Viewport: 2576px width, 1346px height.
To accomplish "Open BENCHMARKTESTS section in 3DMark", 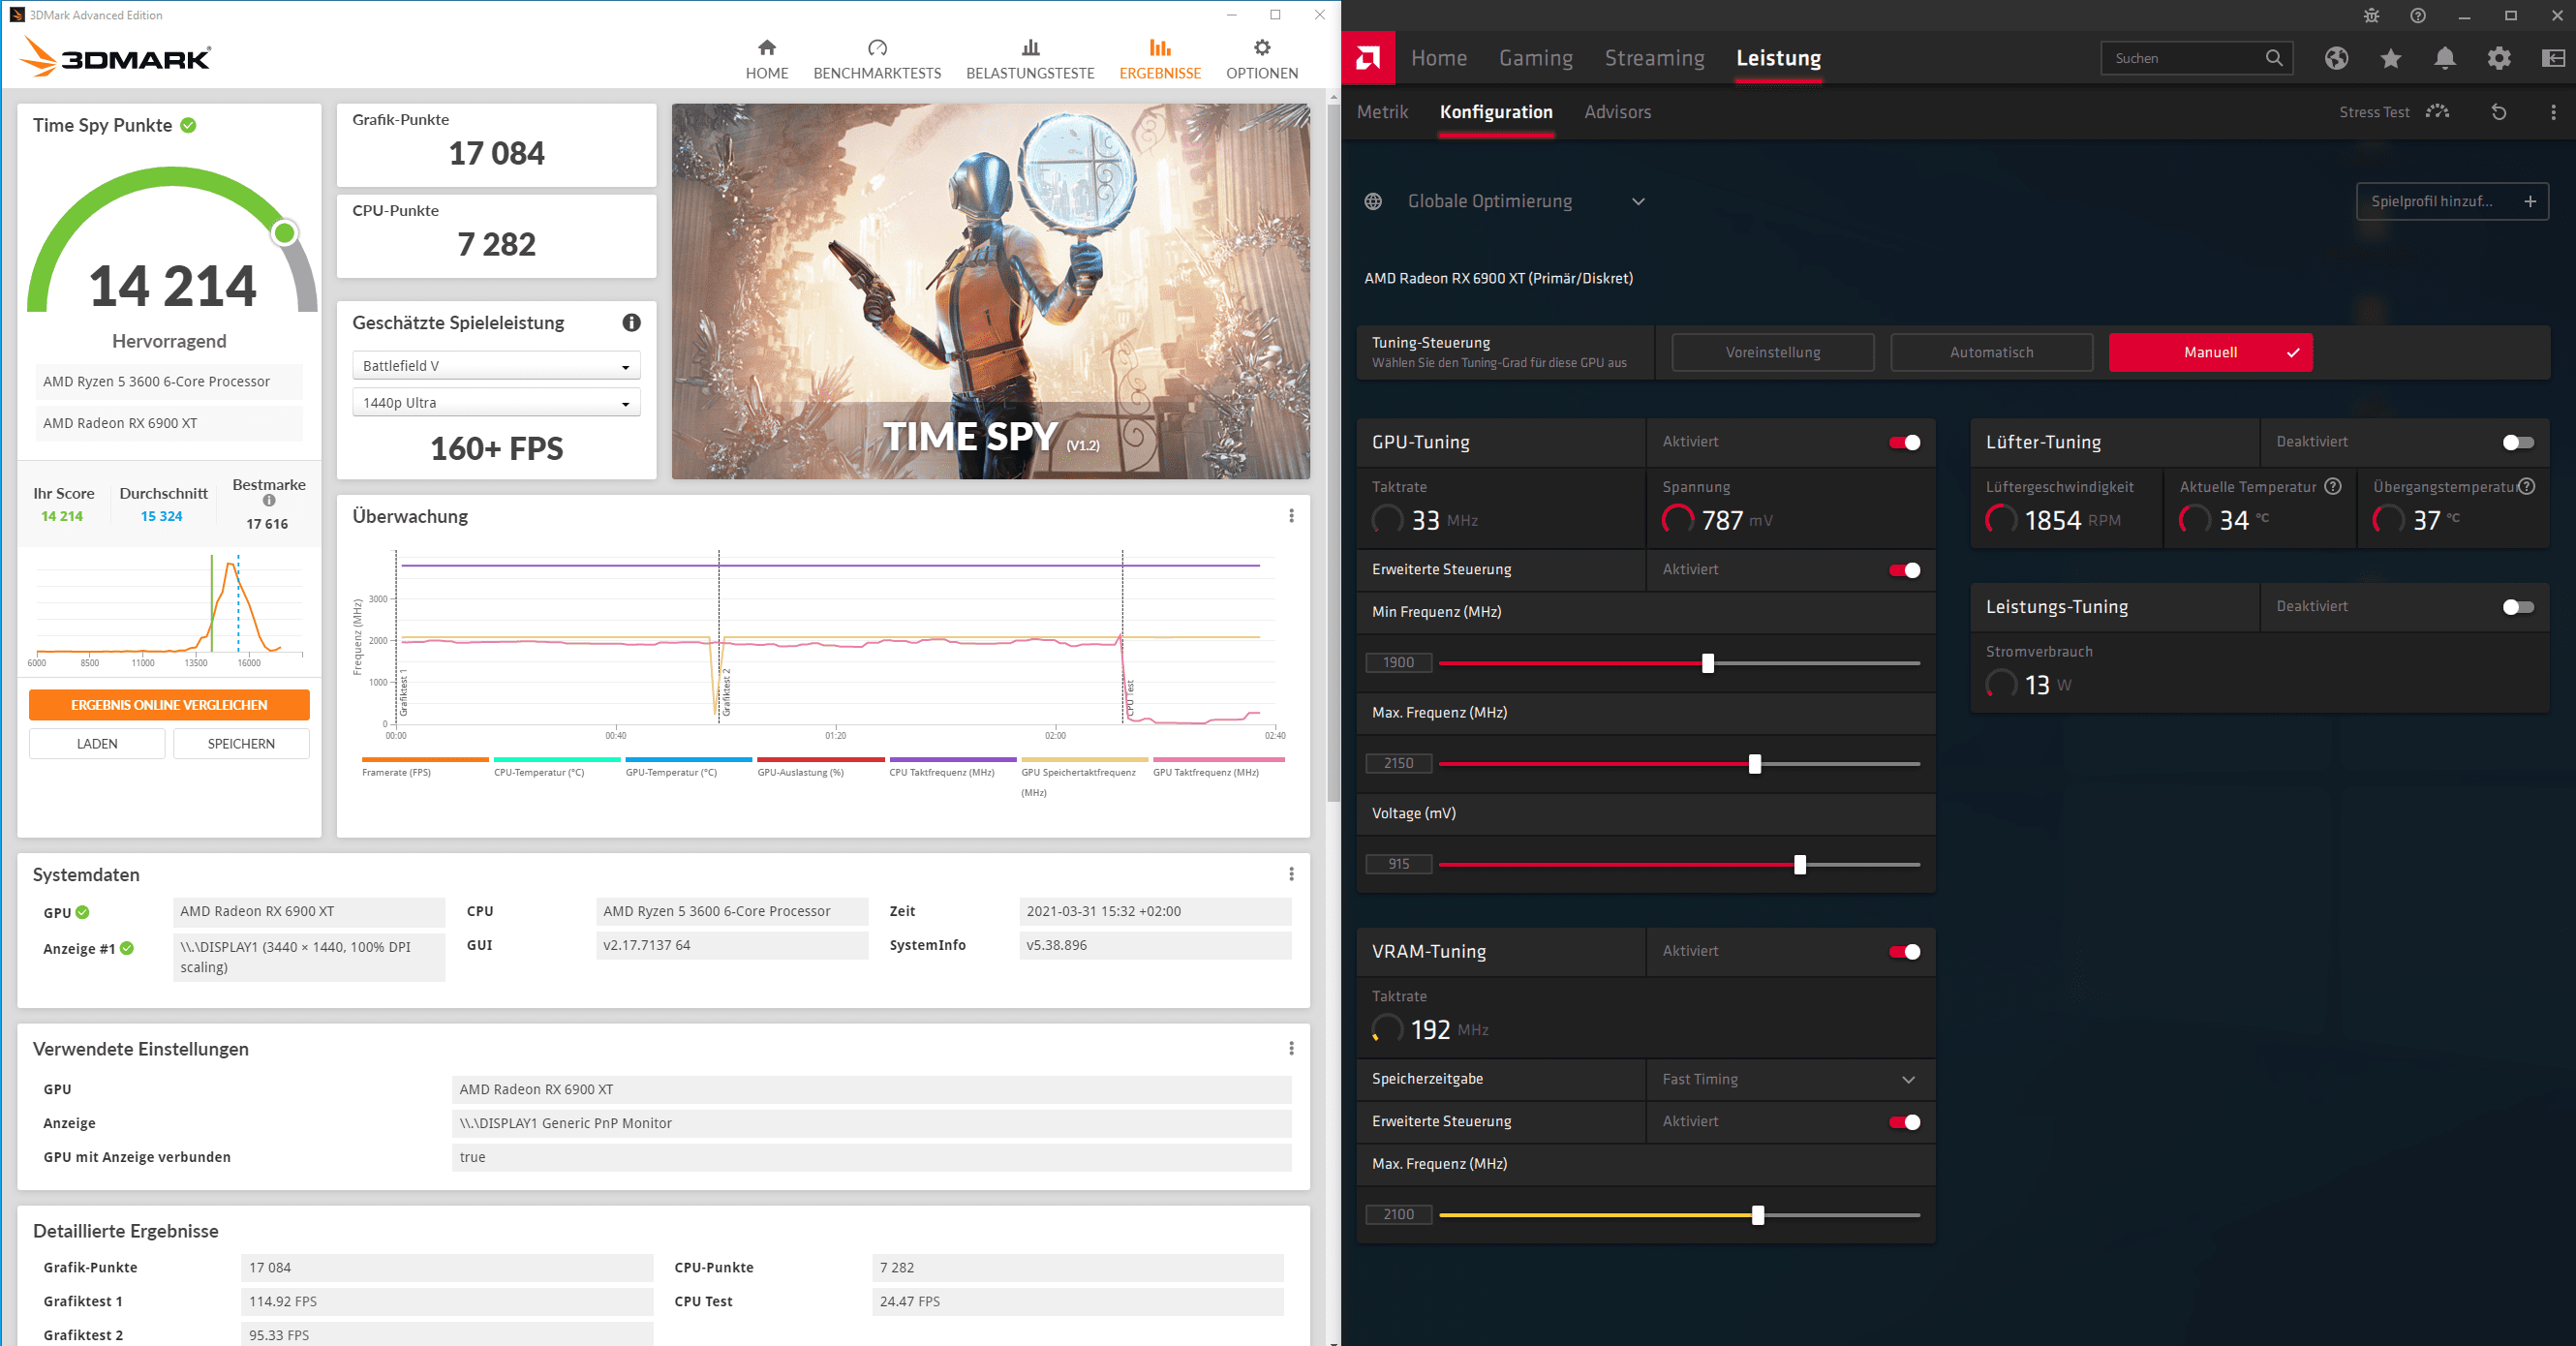I will click(877, 59).
